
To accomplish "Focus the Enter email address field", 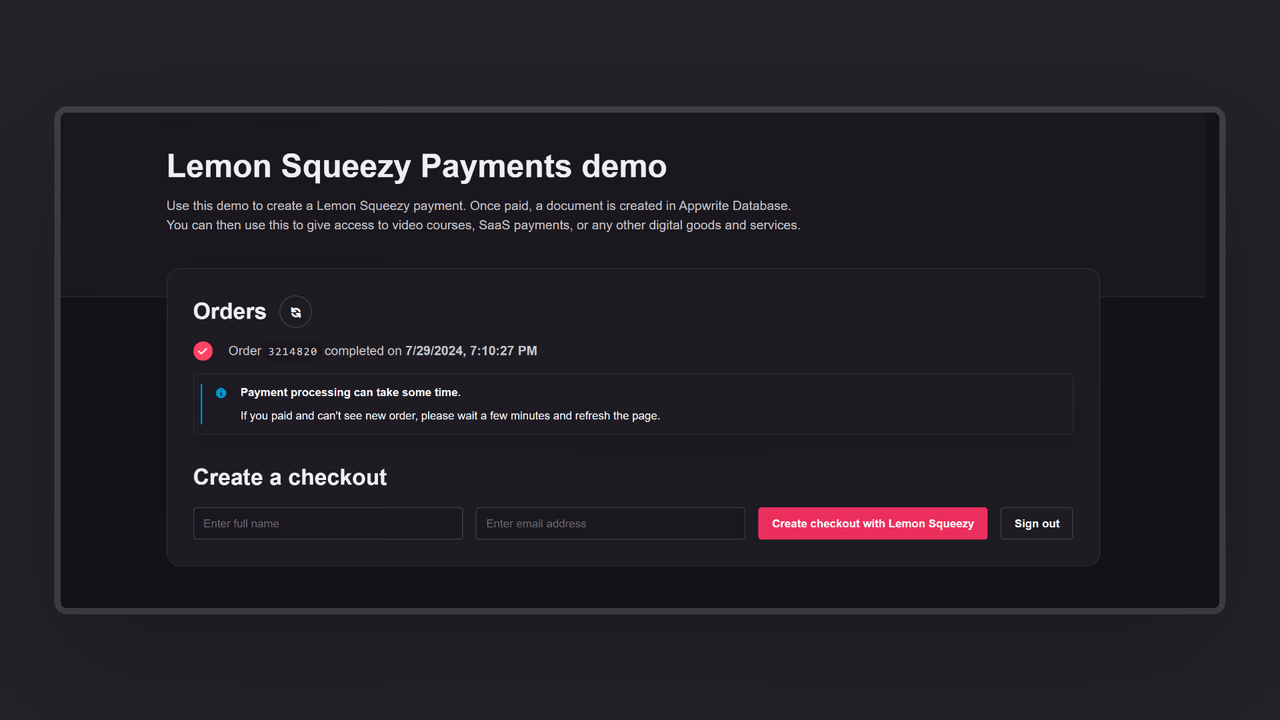I will tap(610, 523).
